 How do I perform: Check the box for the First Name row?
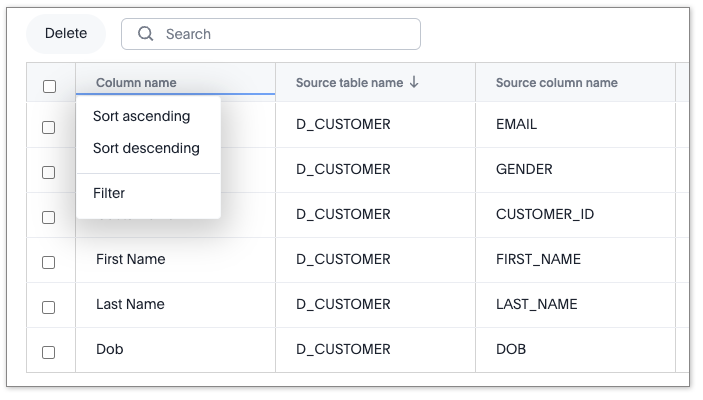[49, 262]
